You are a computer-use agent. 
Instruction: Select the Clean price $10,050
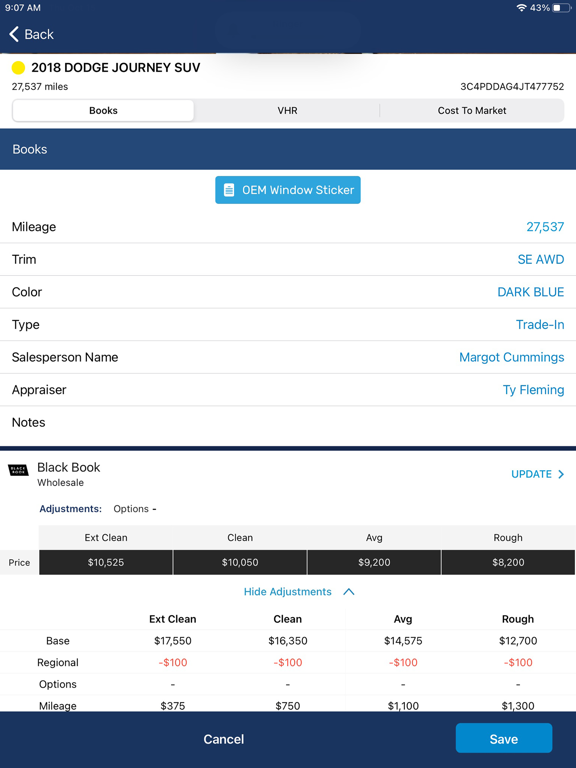[240, 562]
